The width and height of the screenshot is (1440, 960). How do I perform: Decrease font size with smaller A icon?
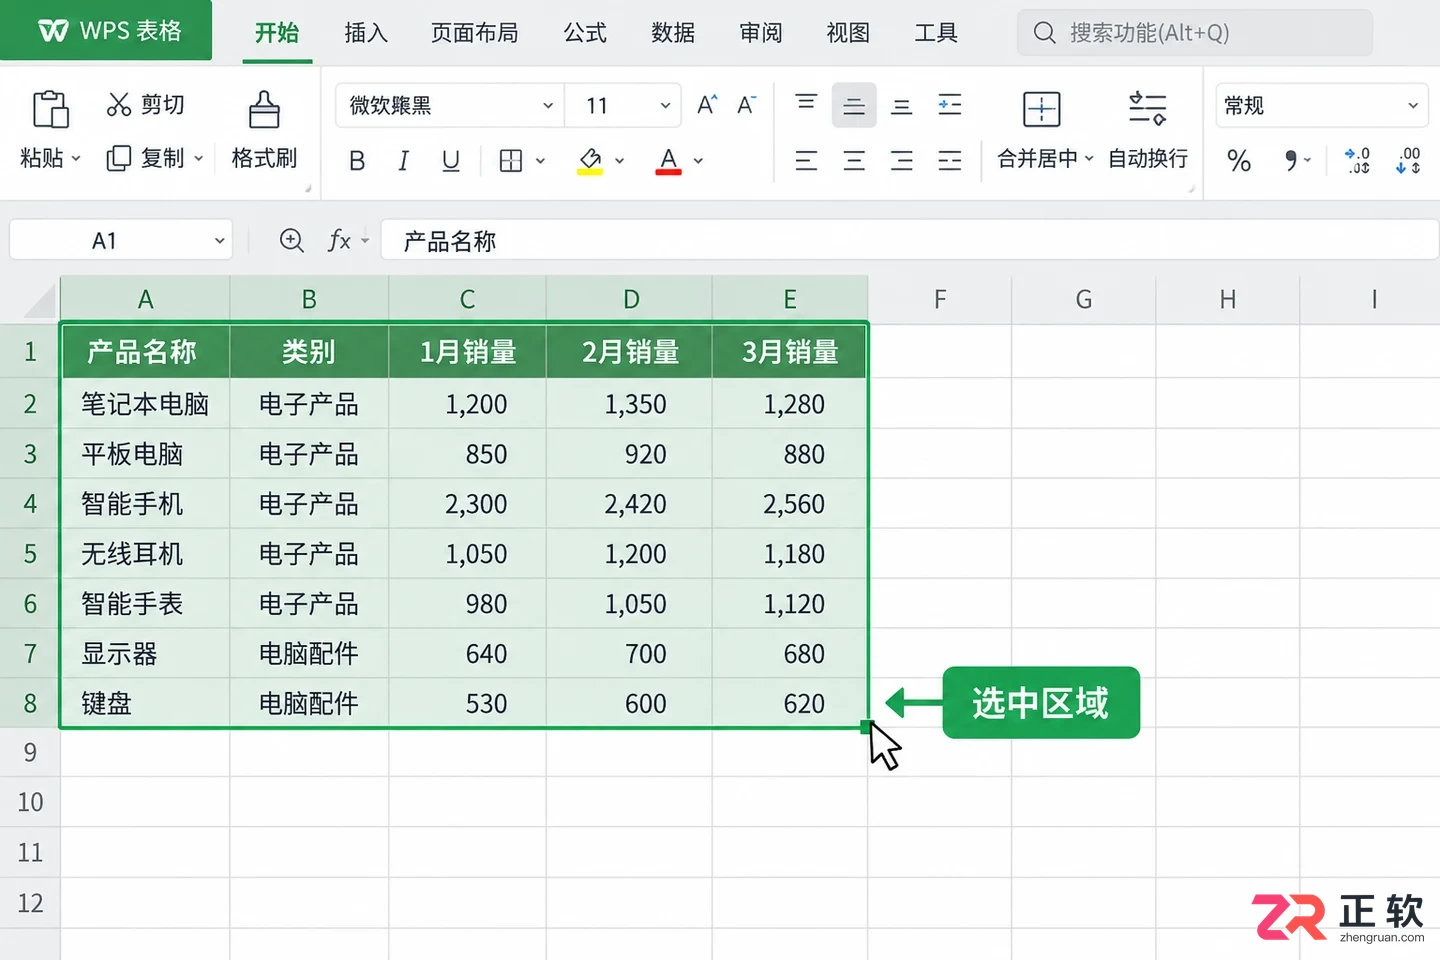746,105
